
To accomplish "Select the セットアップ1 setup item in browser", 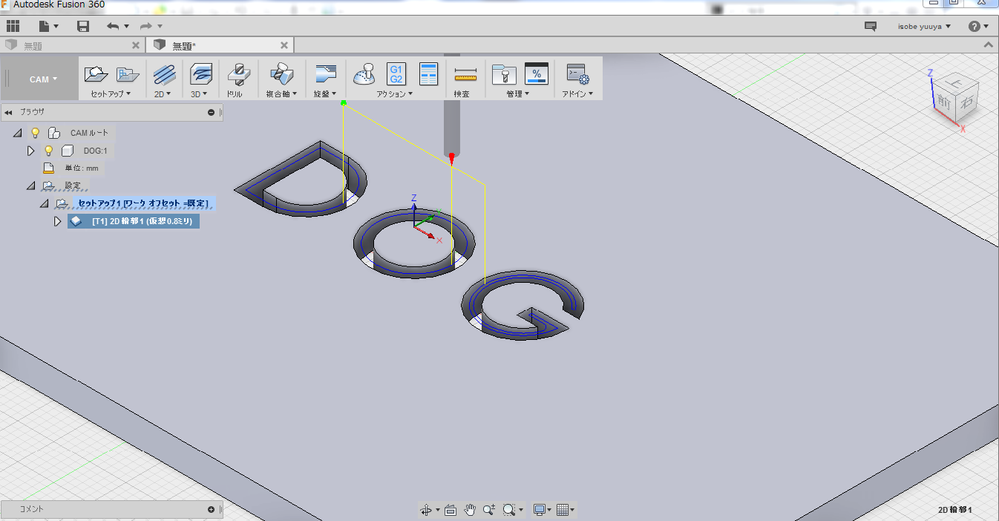I will pyautogui.click(x=145, y=203).
